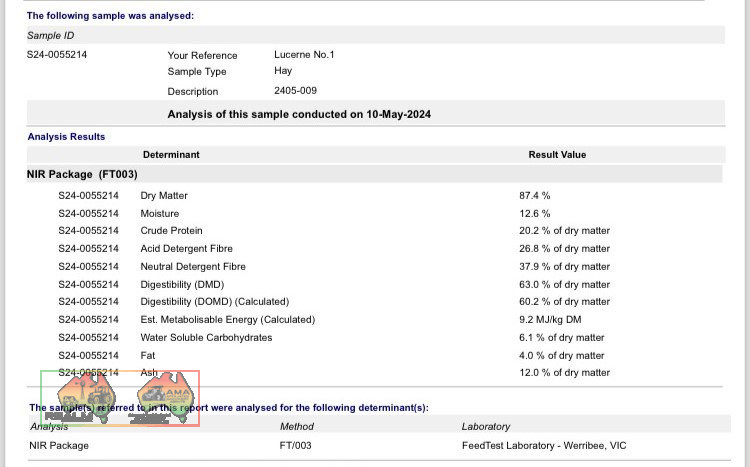750x467 pixels.
Task: Click the Lucerne No.1 reference value
Action: click(304, 55)
